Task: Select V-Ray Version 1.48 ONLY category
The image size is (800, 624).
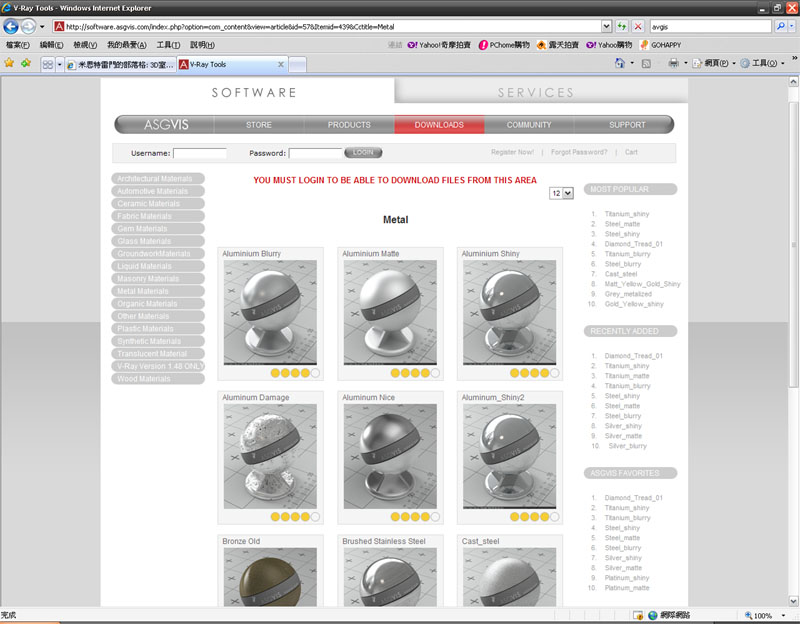Action: (158, 366)
